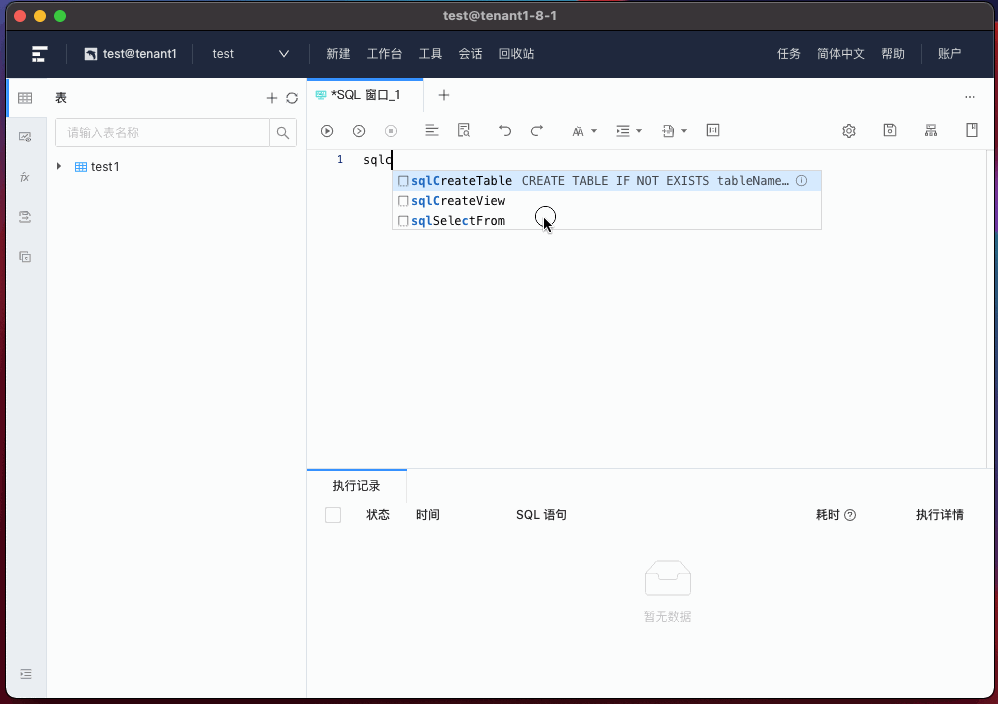Click the table name search magnifier
Viewport: 998px width, 704px height.
click(283, 133)
